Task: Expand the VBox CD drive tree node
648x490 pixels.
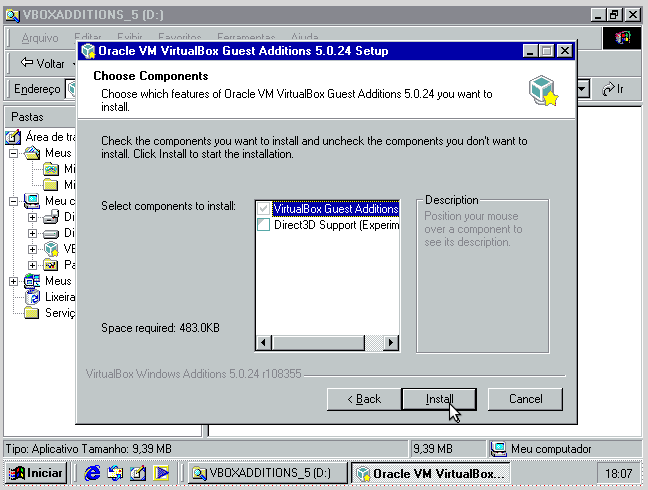Action: [x=32, y=249]
